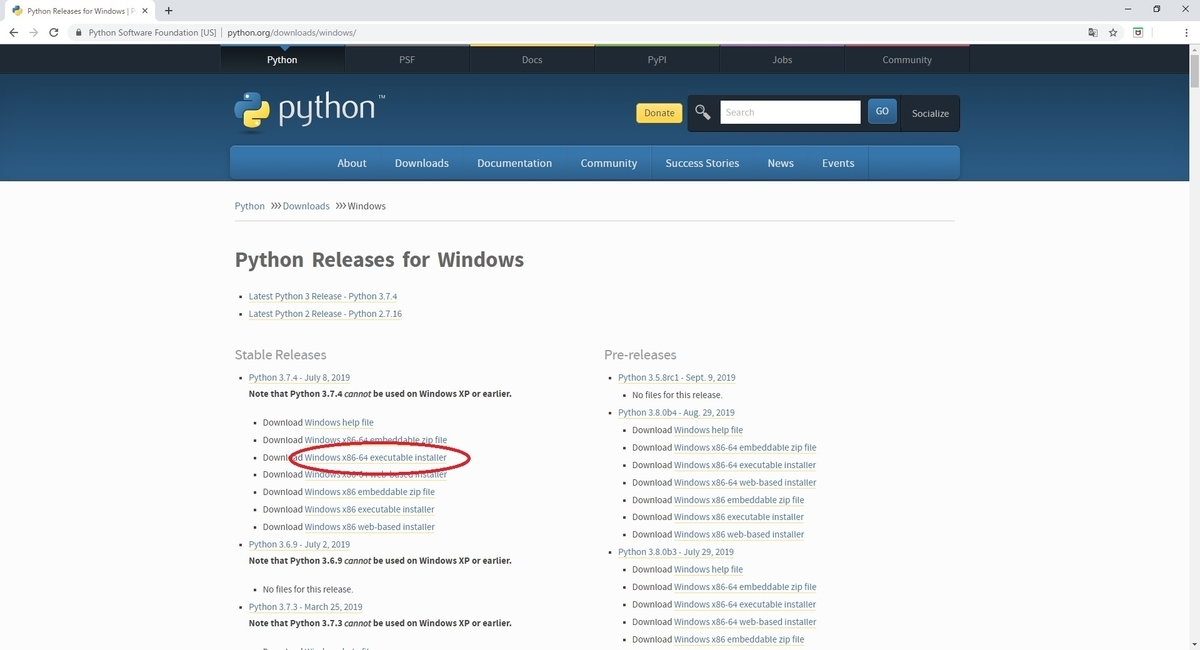
Task: Download Windows help file under Python 3.8.0b3
Action: (x=709, y=570)
